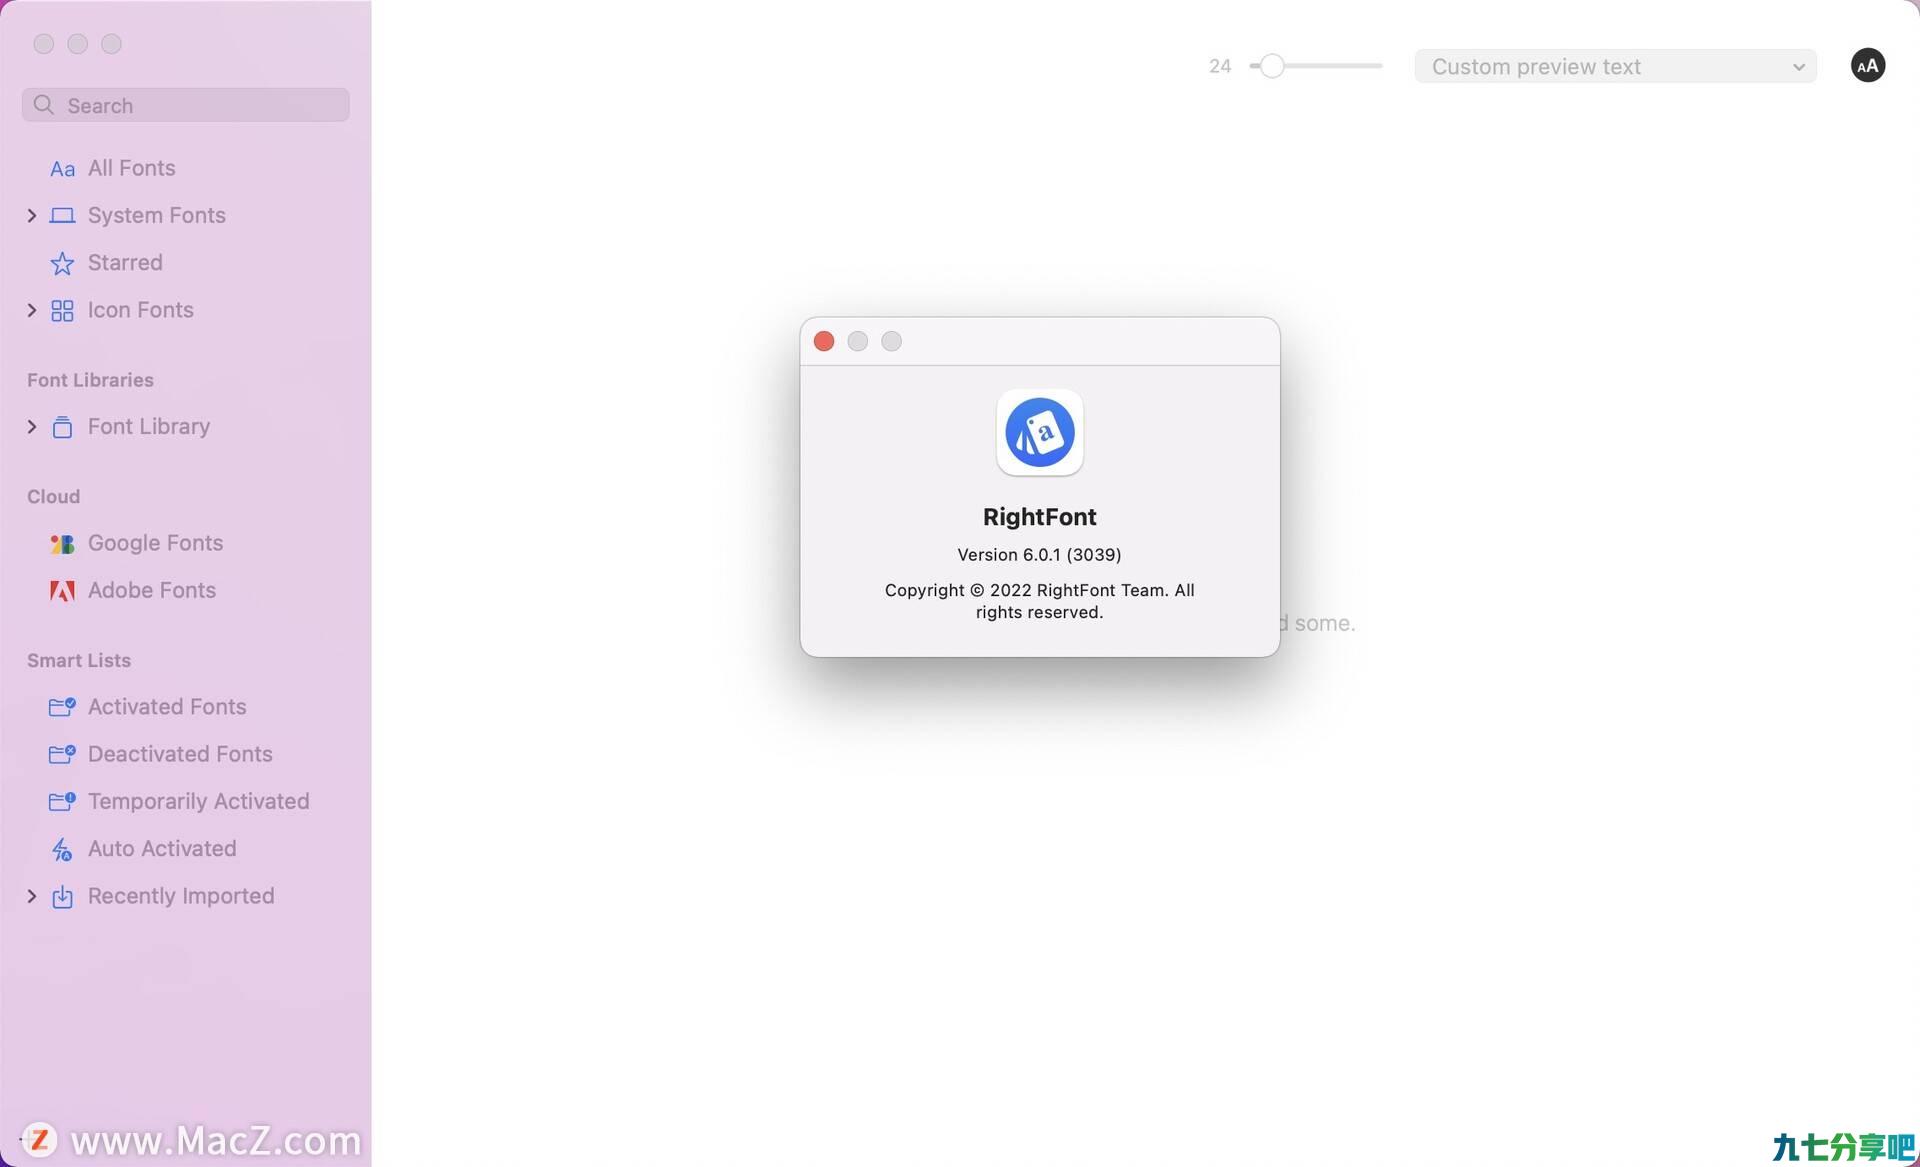Open the Starred fonts list

125,262
